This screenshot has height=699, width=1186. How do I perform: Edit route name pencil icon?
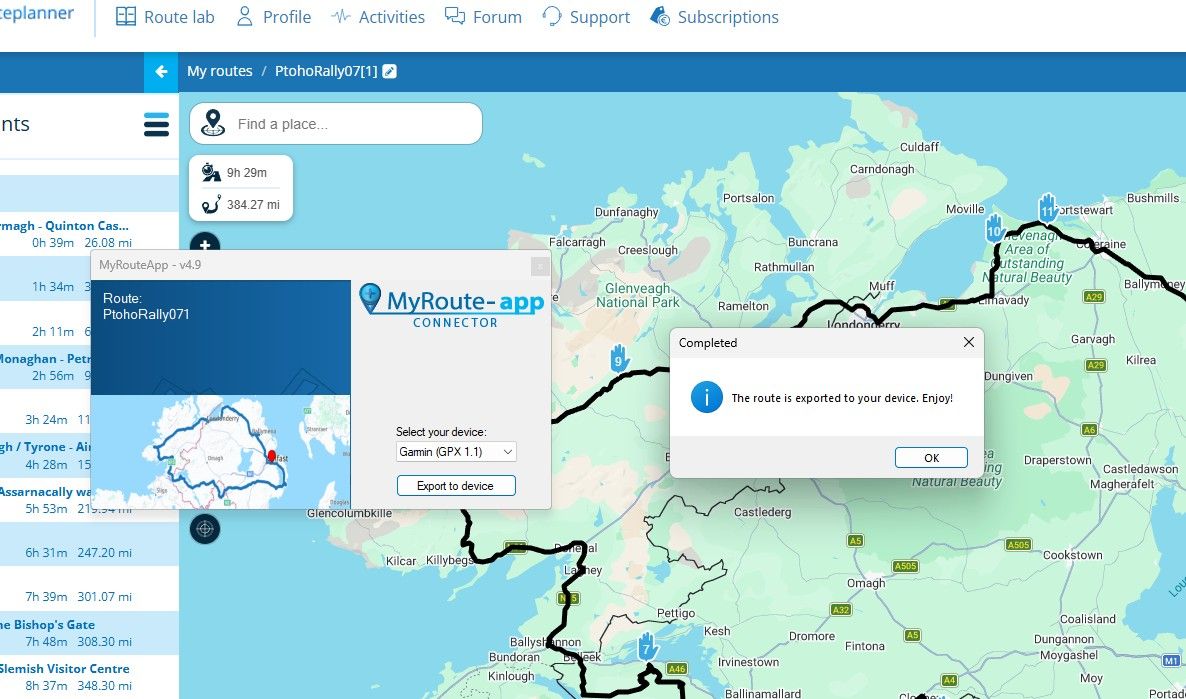pyautogui.click(x=390, y=71)
